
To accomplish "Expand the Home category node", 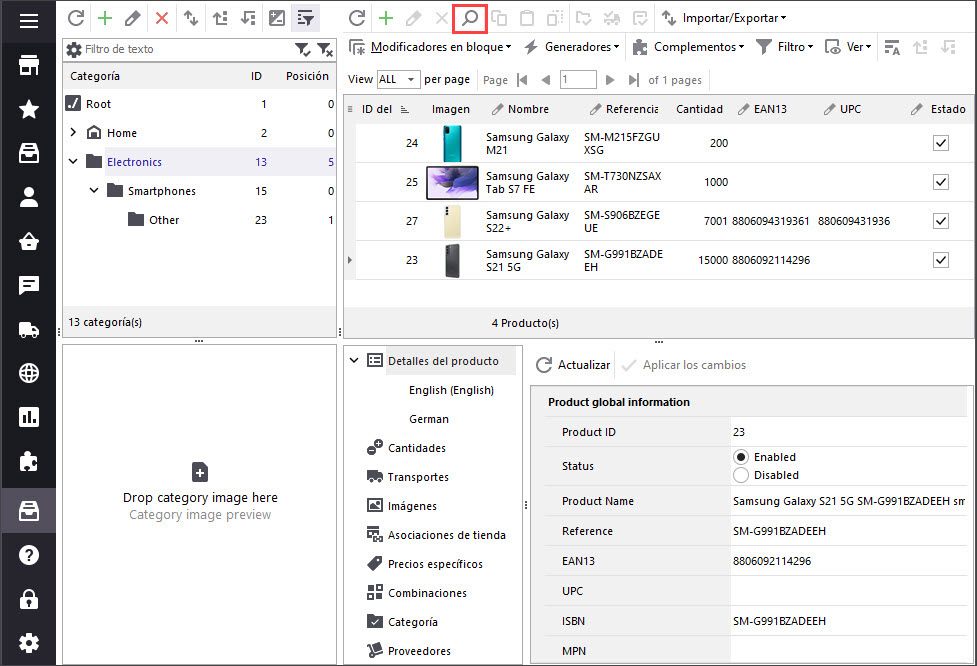I will click(x=73, y=132).
